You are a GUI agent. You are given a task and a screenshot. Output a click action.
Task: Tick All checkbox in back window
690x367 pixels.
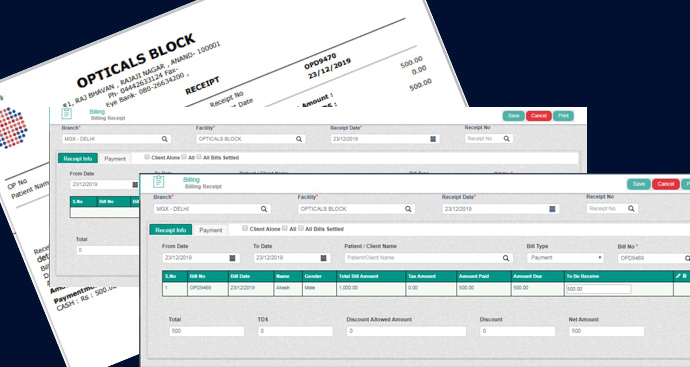pyautogui.click(x=184, y=157)
